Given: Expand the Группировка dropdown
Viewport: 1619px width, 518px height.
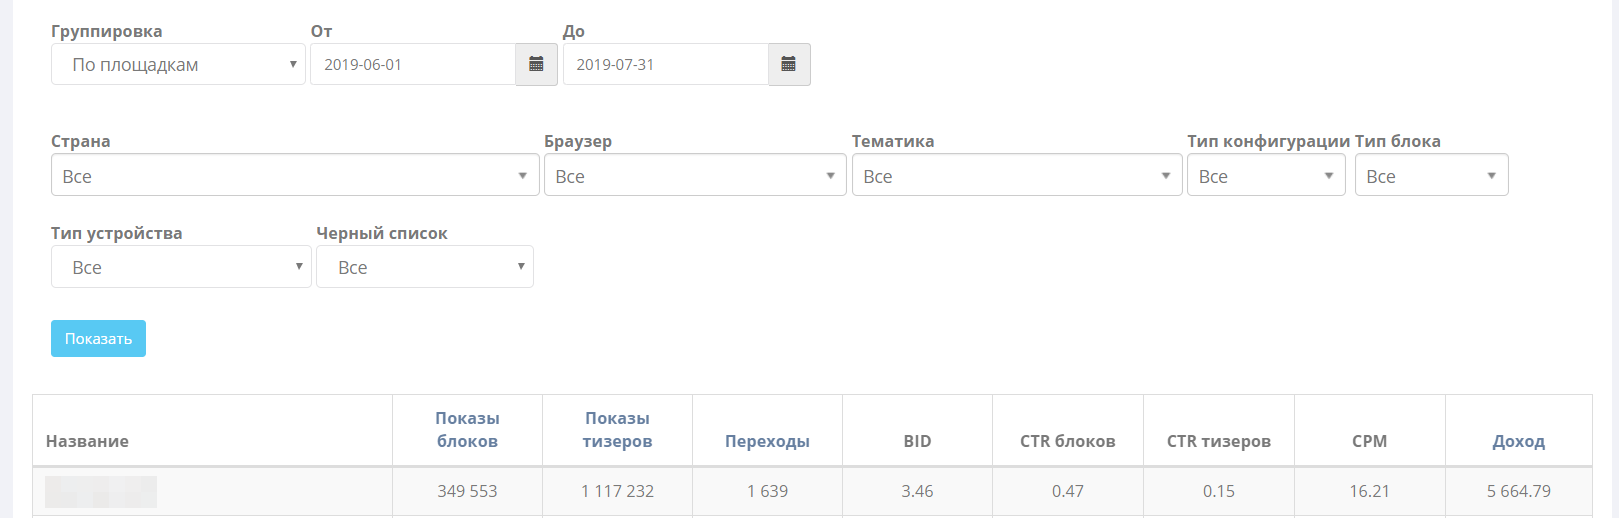Looking at the screenshot, I should coord(178,65).
